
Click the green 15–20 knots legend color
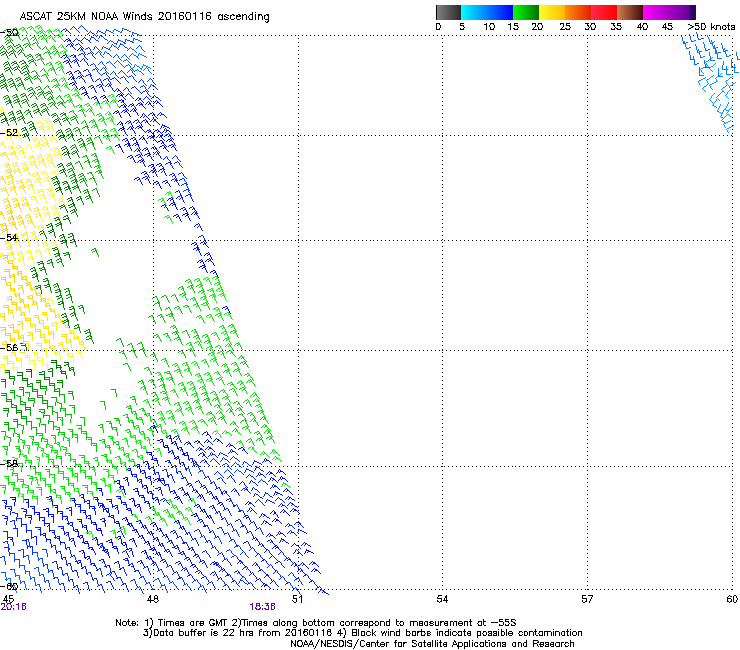click(526, 12)
